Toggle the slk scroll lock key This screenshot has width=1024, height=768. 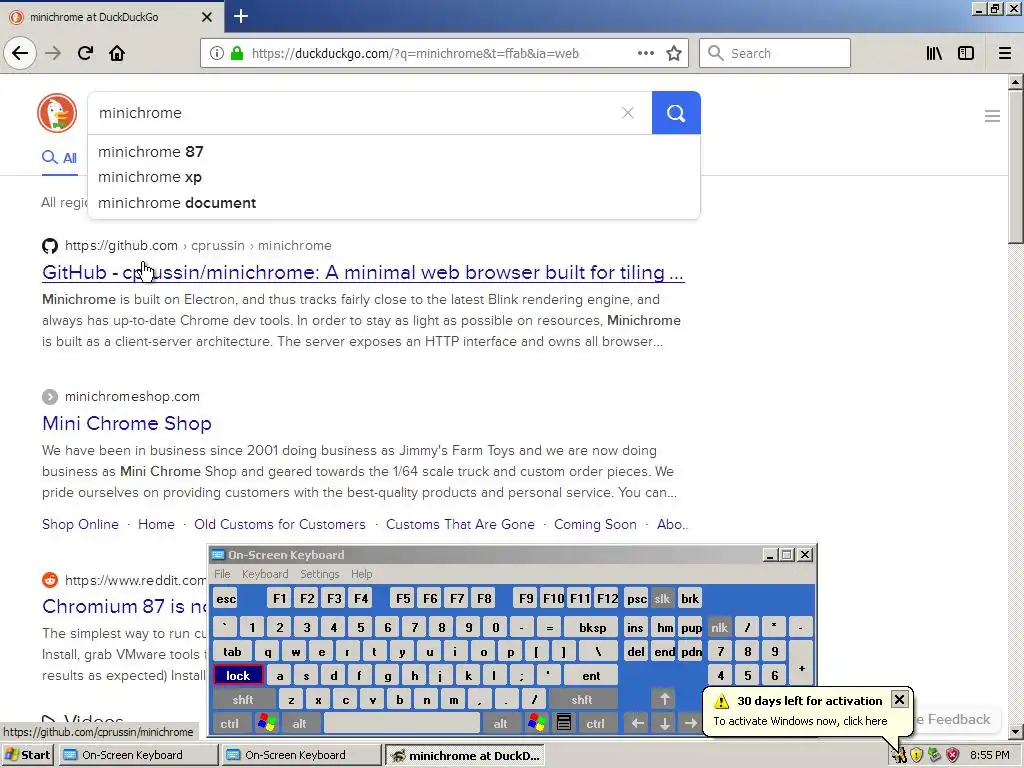(662, 598)
